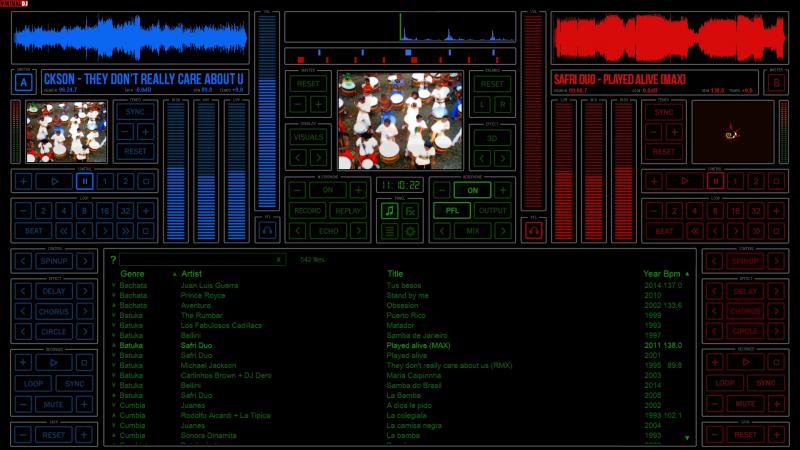Sort library by Artist column
The height and width of the screenshot is (450, 800).
[191, 274]
